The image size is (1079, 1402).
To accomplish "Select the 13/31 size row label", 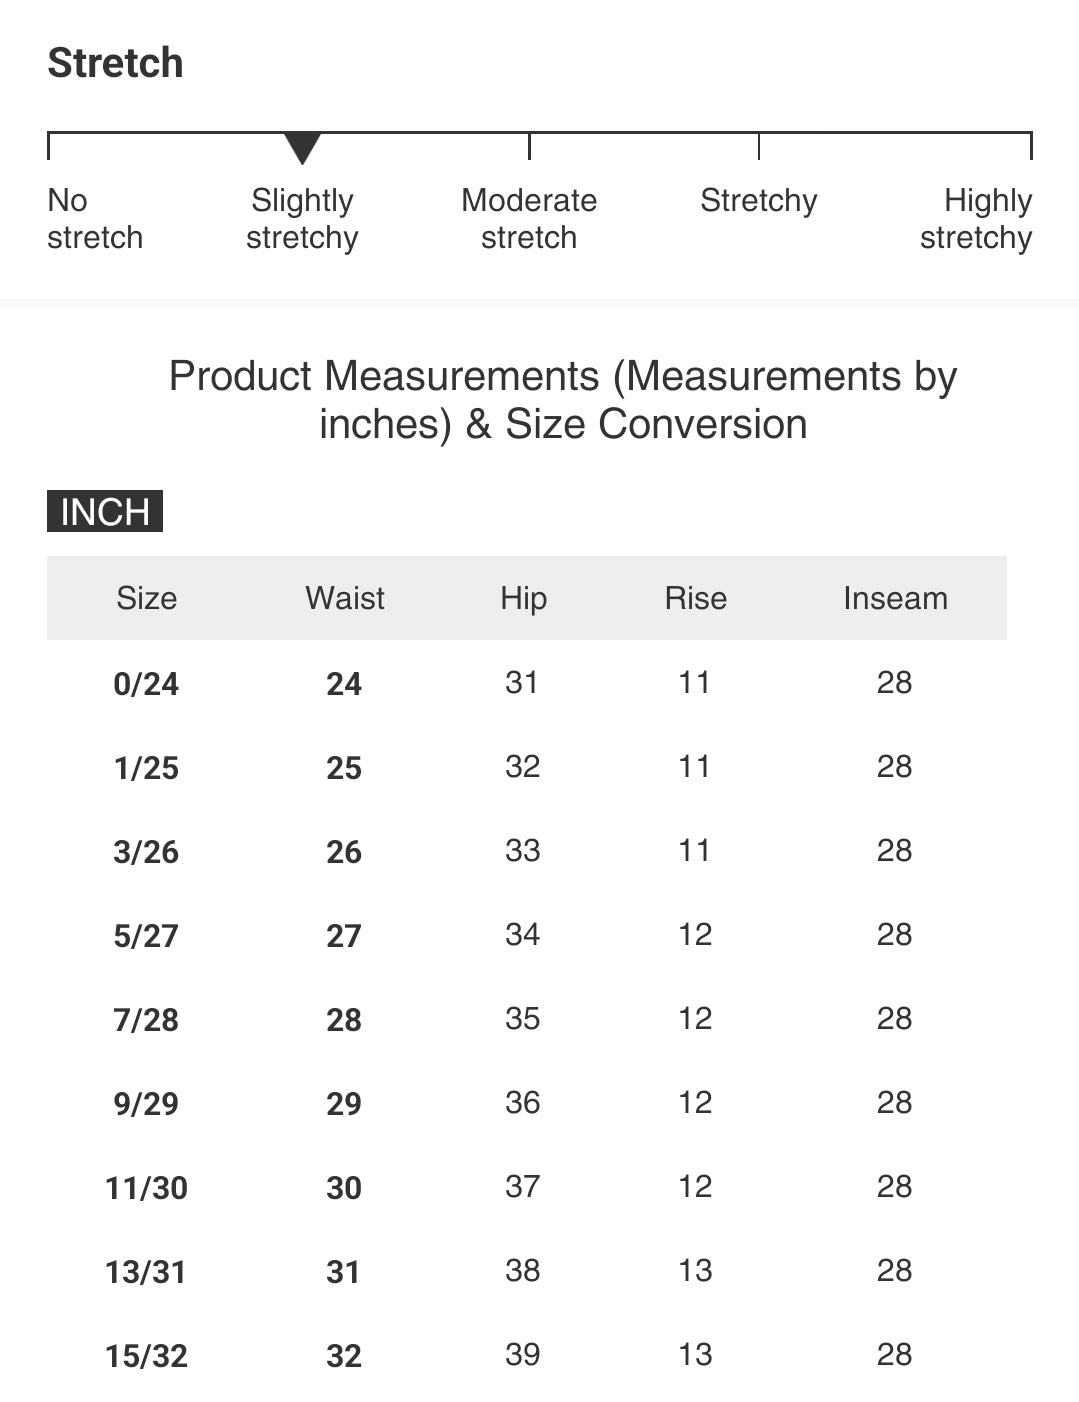I will pyautogui.click(x=146, y=1272).
